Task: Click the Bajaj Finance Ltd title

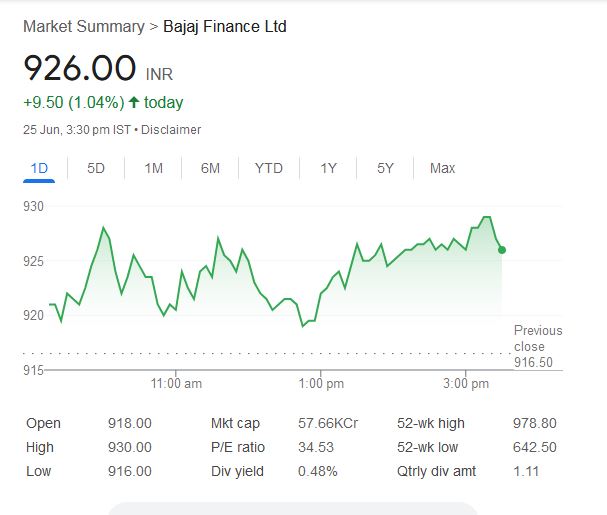Action: coord(225,26)
